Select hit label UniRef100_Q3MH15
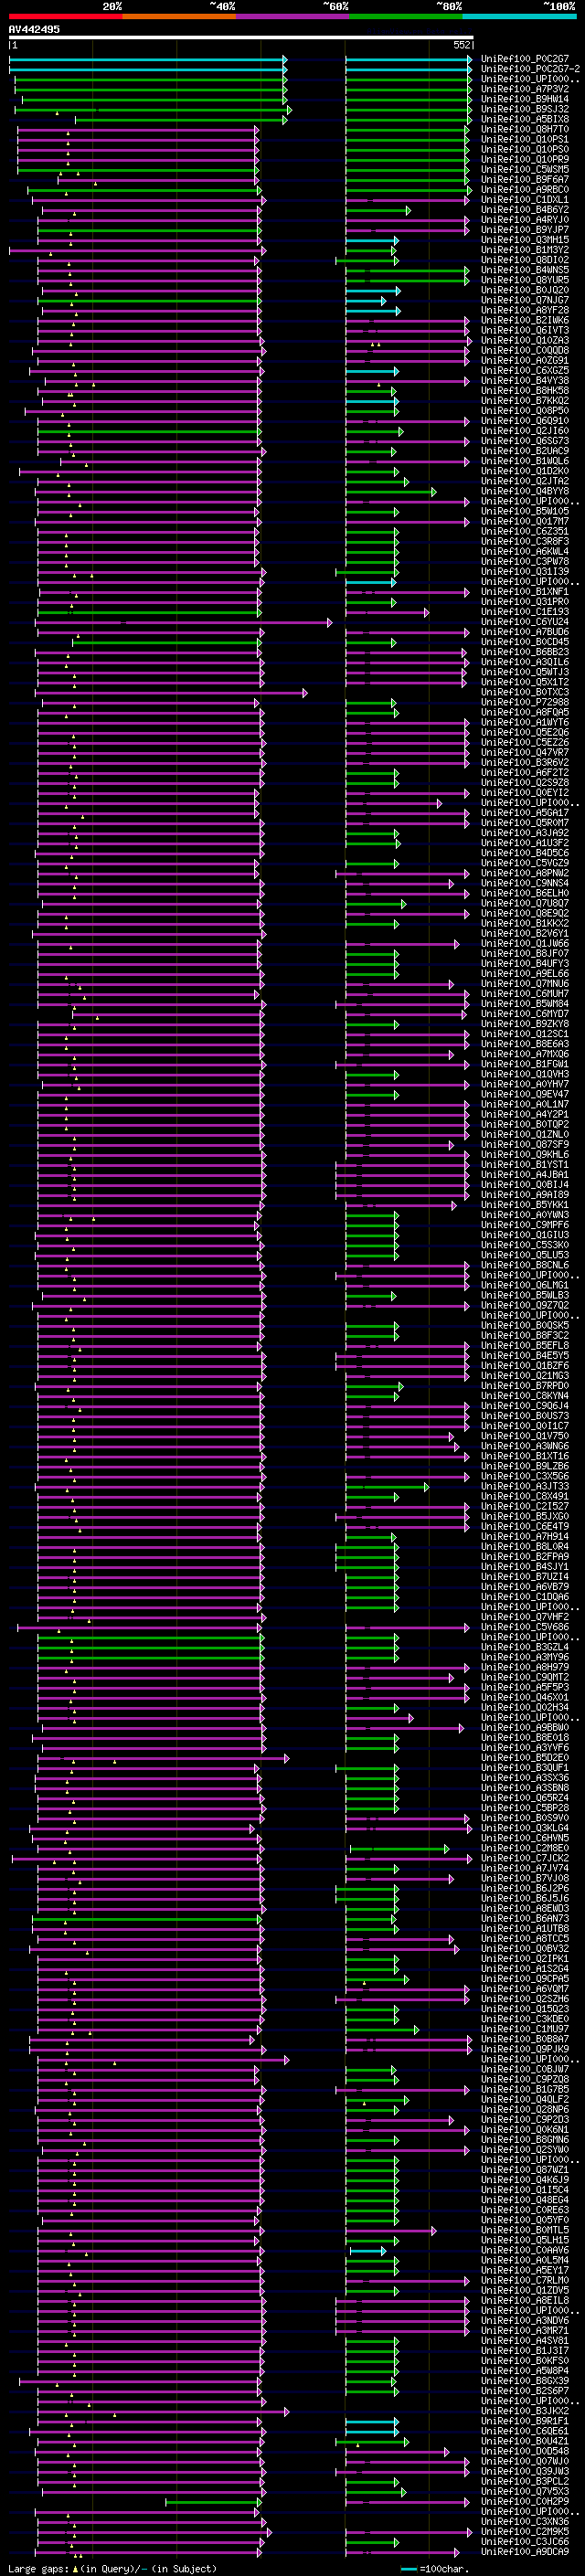This screenshot has height=2576, width=585. point(525,240)
